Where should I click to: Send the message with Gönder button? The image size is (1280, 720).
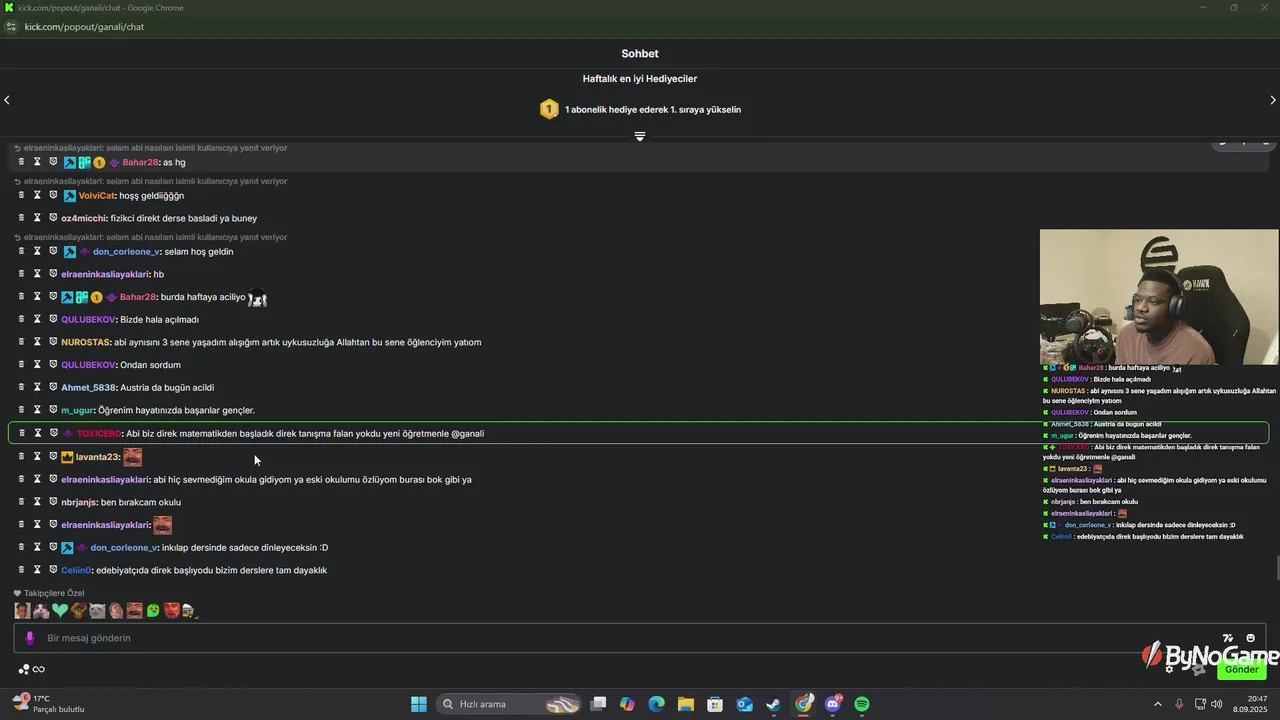1241,669
